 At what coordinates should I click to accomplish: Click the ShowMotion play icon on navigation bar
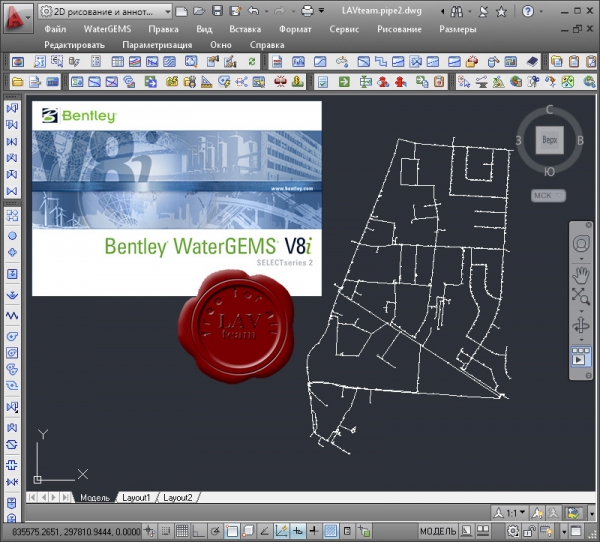(x=581, y=357)
